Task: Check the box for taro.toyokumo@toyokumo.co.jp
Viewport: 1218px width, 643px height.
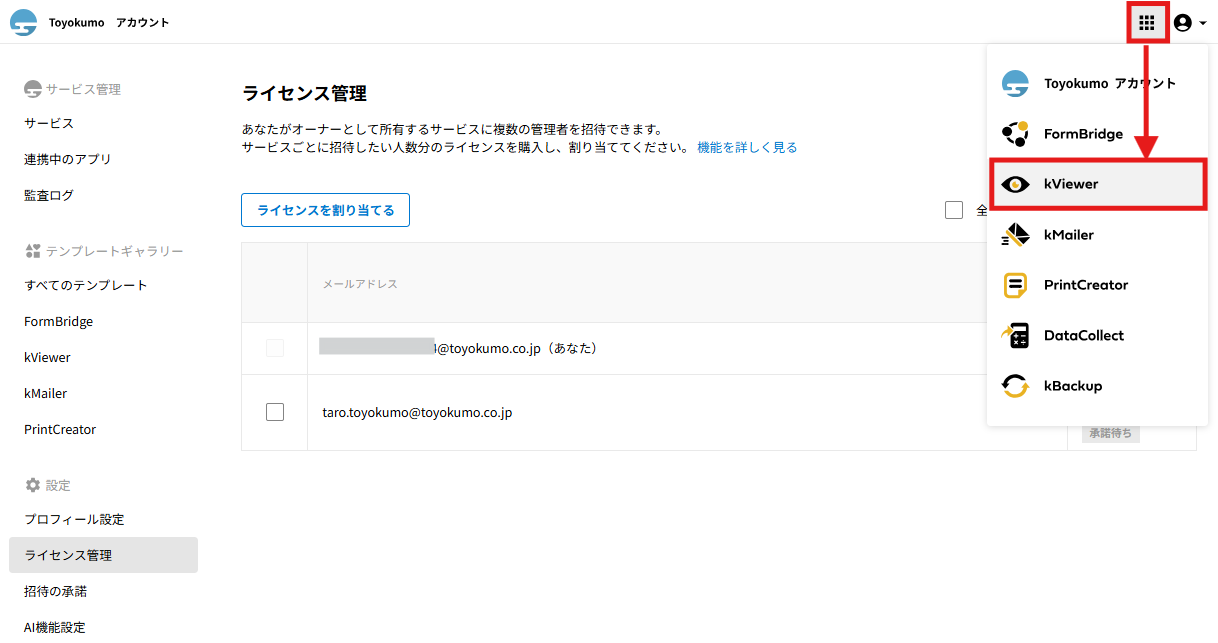Action: pyautogui.click(x=275, y=412)
